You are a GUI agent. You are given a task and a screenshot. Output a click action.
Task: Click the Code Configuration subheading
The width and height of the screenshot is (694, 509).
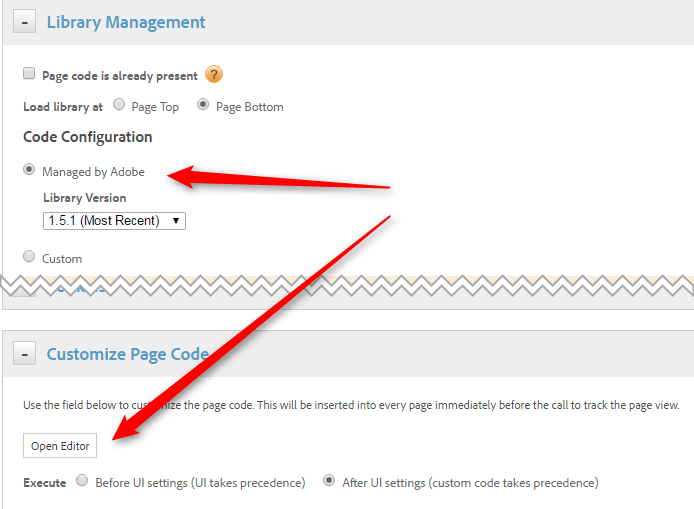coord(88,137)
